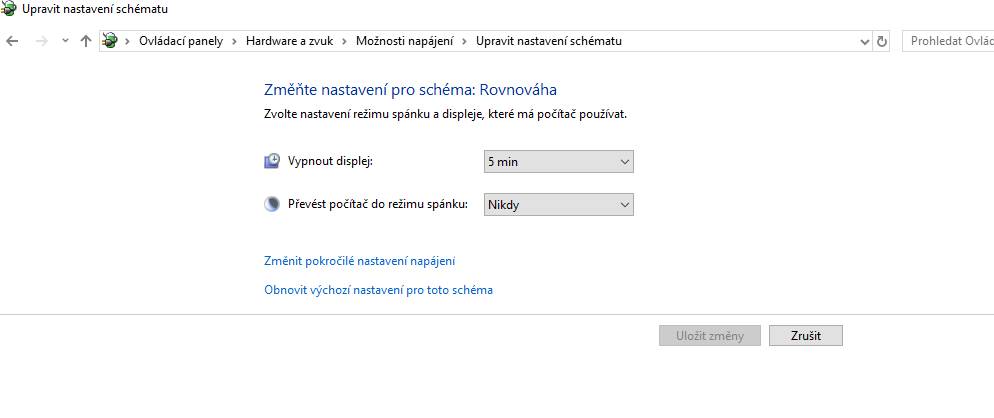Expand the address bar history dropdown
The image size is (994, 418).
click(865, 41)
